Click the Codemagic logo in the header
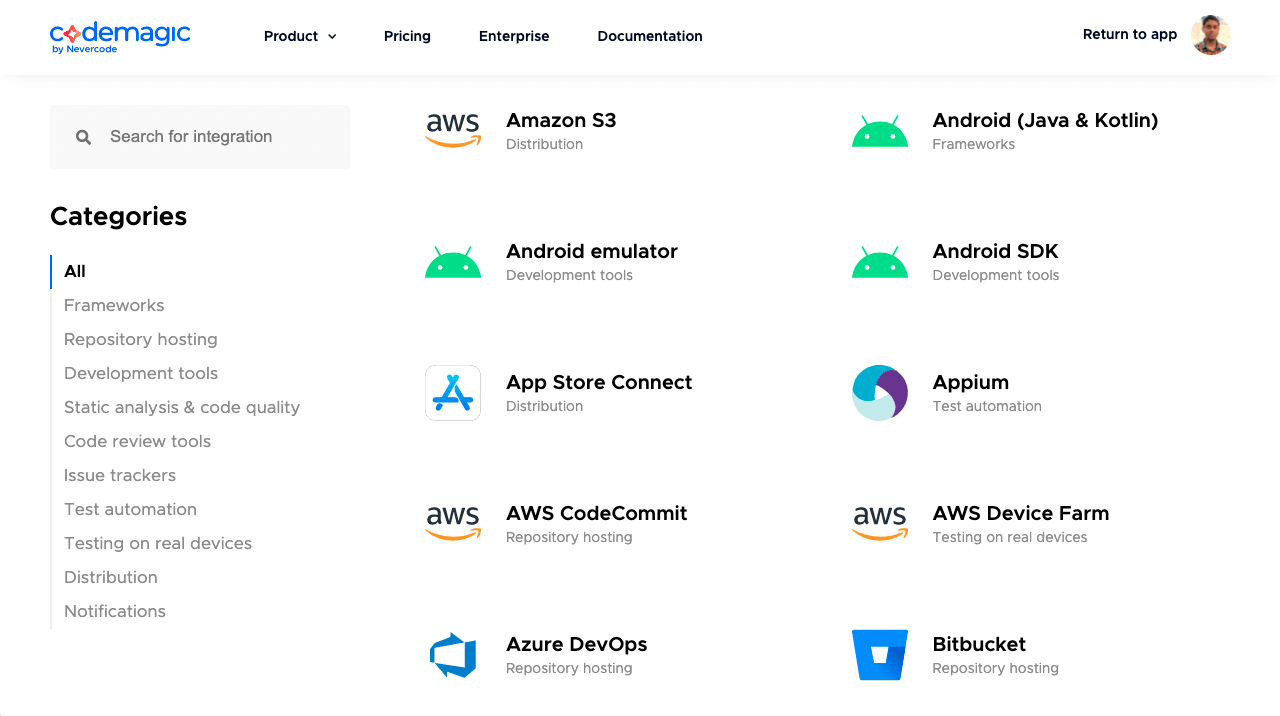This screenshot has width=1280, height=716. point(120,37)
